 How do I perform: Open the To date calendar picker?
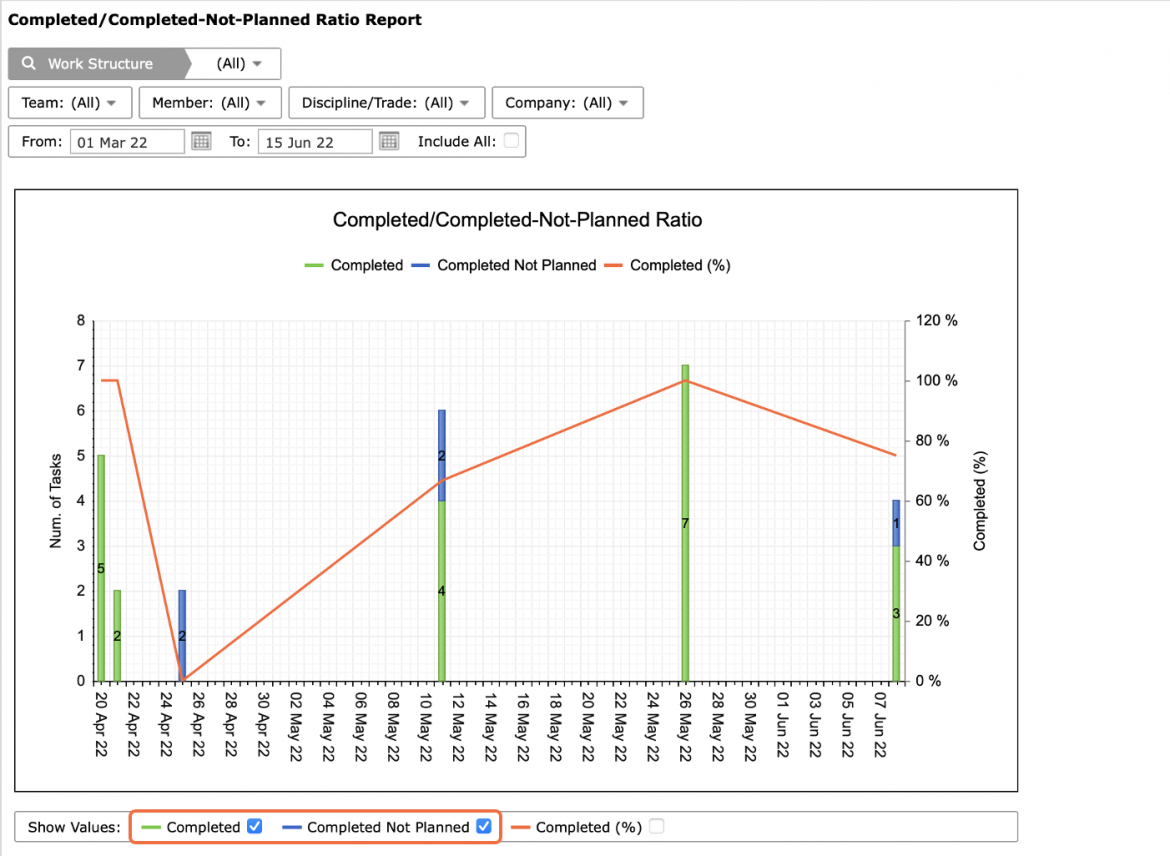pyautogui.click(x=390, y=141)
